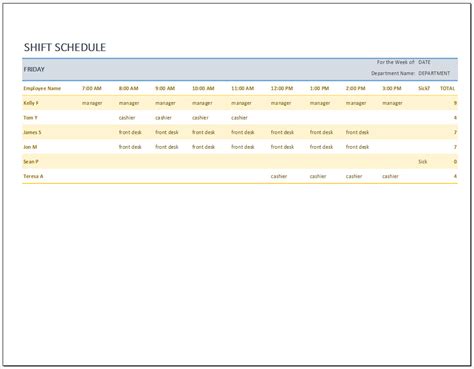Click the 12:00 PM column header
The width and height of the screenshot is (474, 369).
point(282,88)
